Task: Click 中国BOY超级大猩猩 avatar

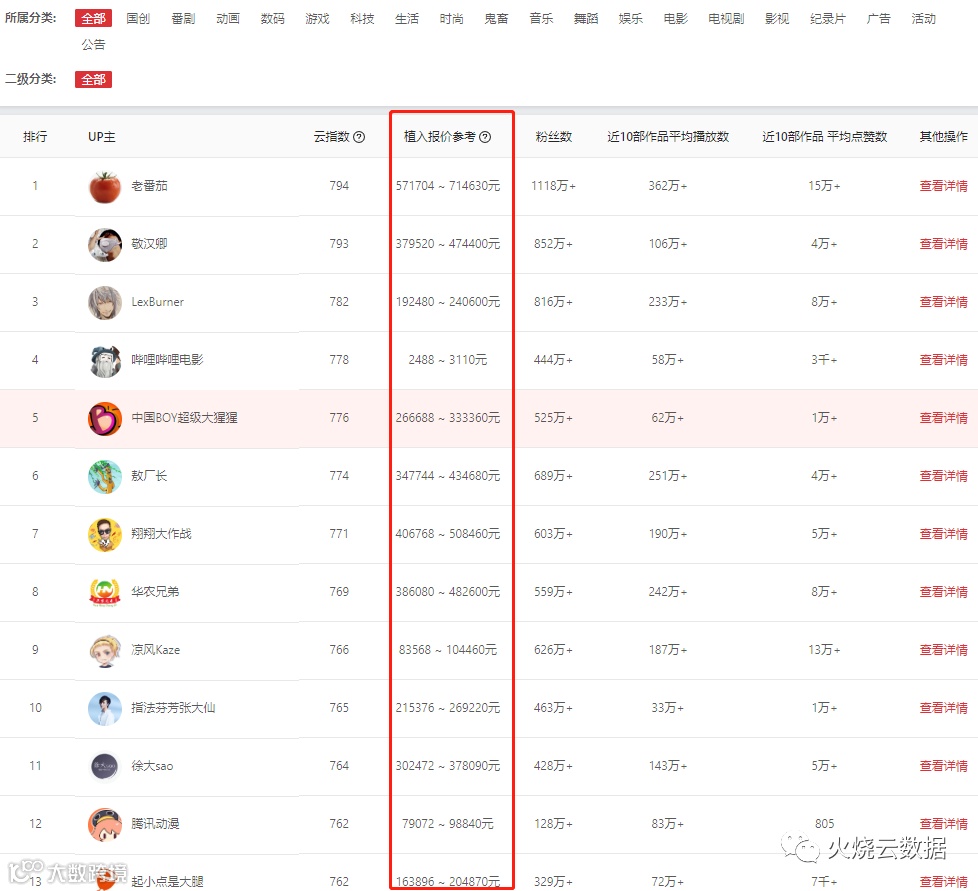Action: pos(105,418)
